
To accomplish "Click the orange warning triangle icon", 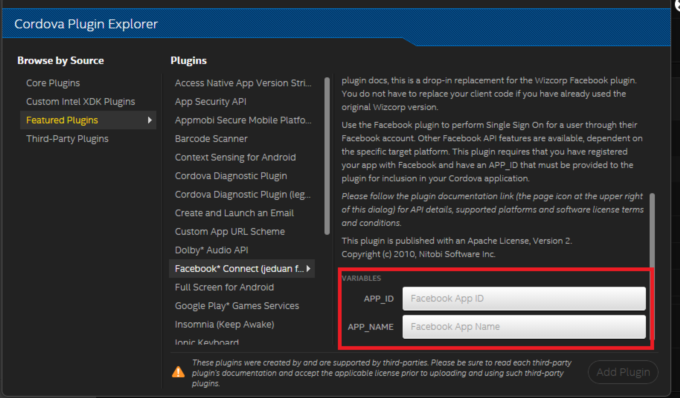I will pos(178,372).
